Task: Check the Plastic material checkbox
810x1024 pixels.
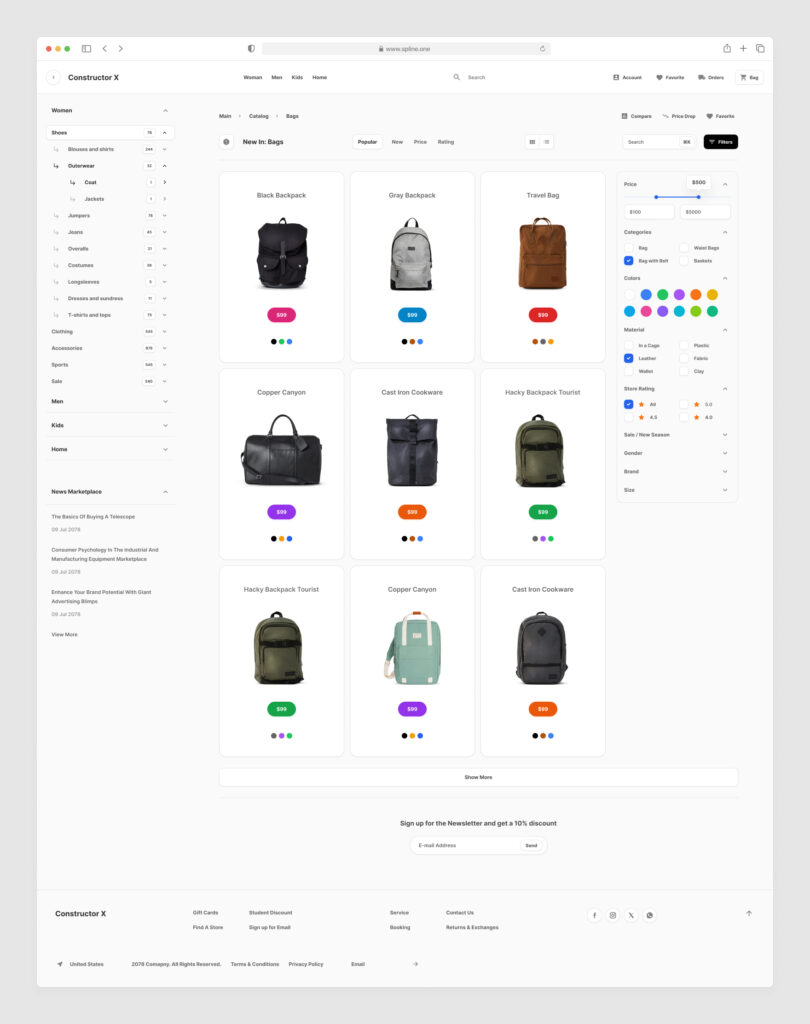Action: pyautogui.click(x=684, y=345)
